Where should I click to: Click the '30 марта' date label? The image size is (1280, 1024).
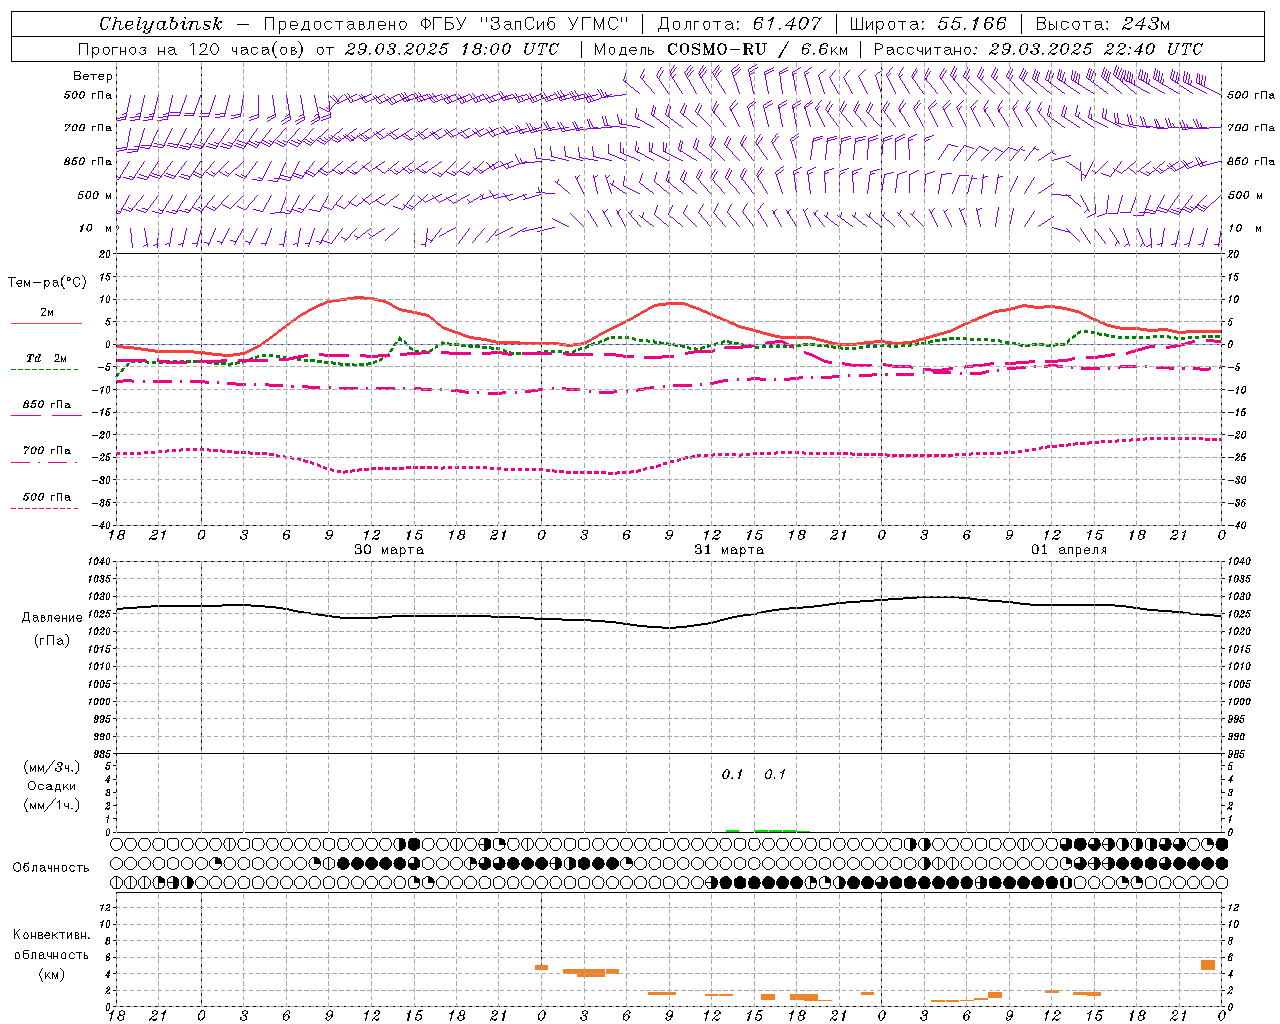pyautogui.click(x=389, y=550)
